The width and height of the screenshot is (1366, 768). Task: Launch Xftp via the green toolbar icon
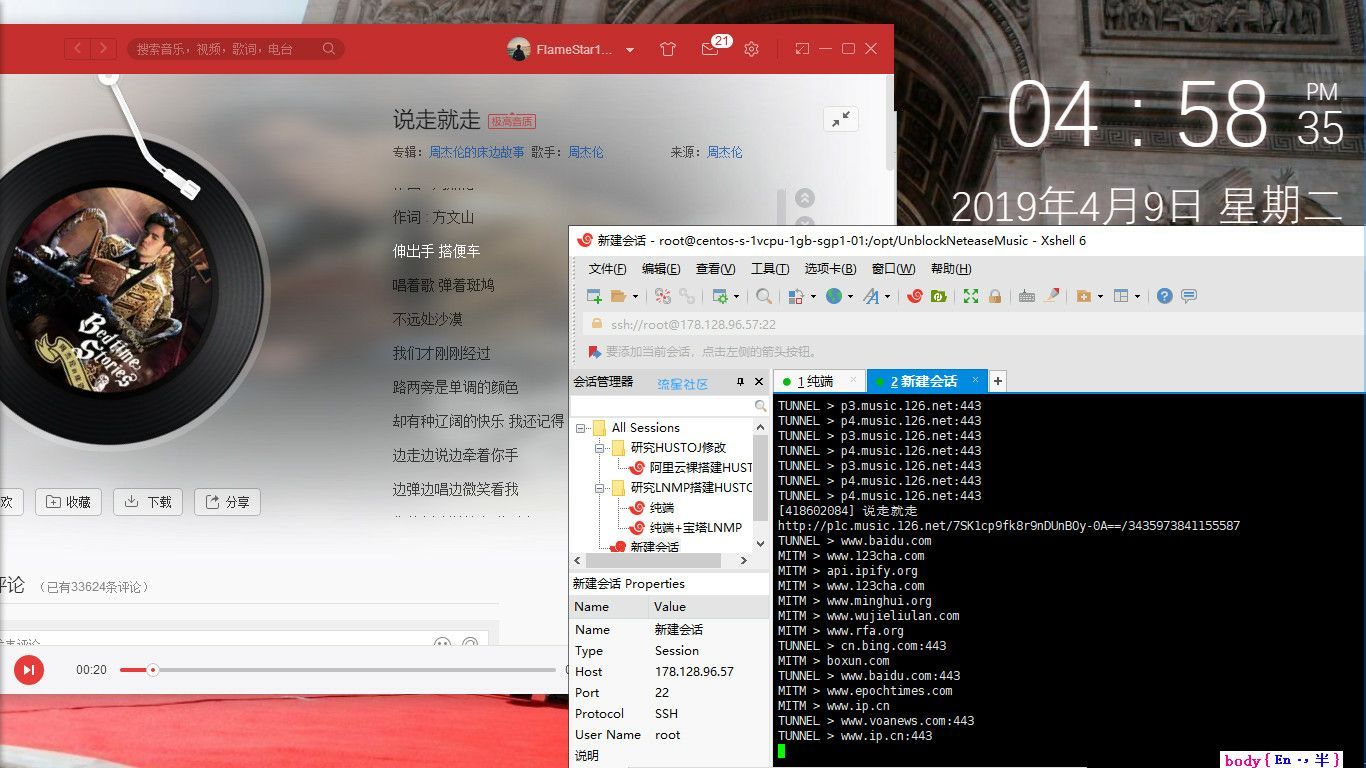coord(939,296)
